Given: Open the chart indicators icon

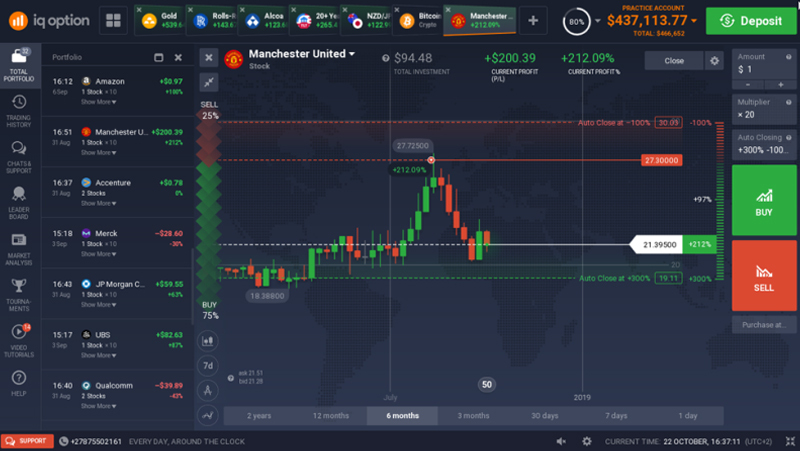Looking at the screenshot, I should coord(208,415).
